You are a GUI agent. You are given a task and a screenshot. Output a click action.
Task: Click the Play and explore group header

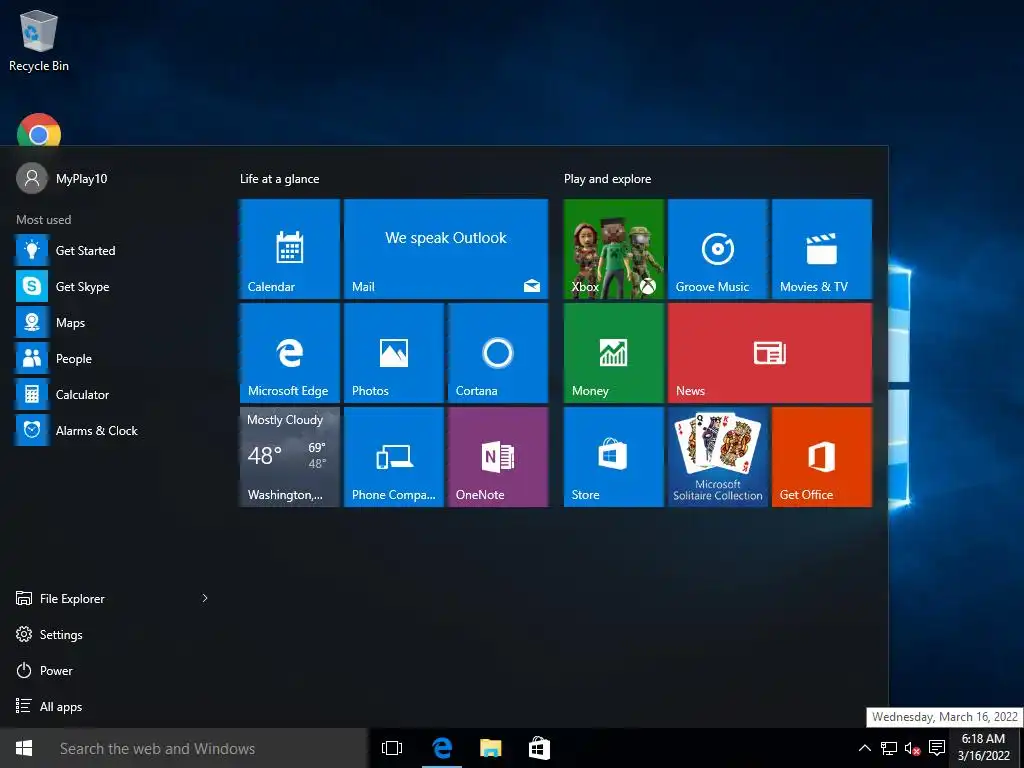pos(607,179)
